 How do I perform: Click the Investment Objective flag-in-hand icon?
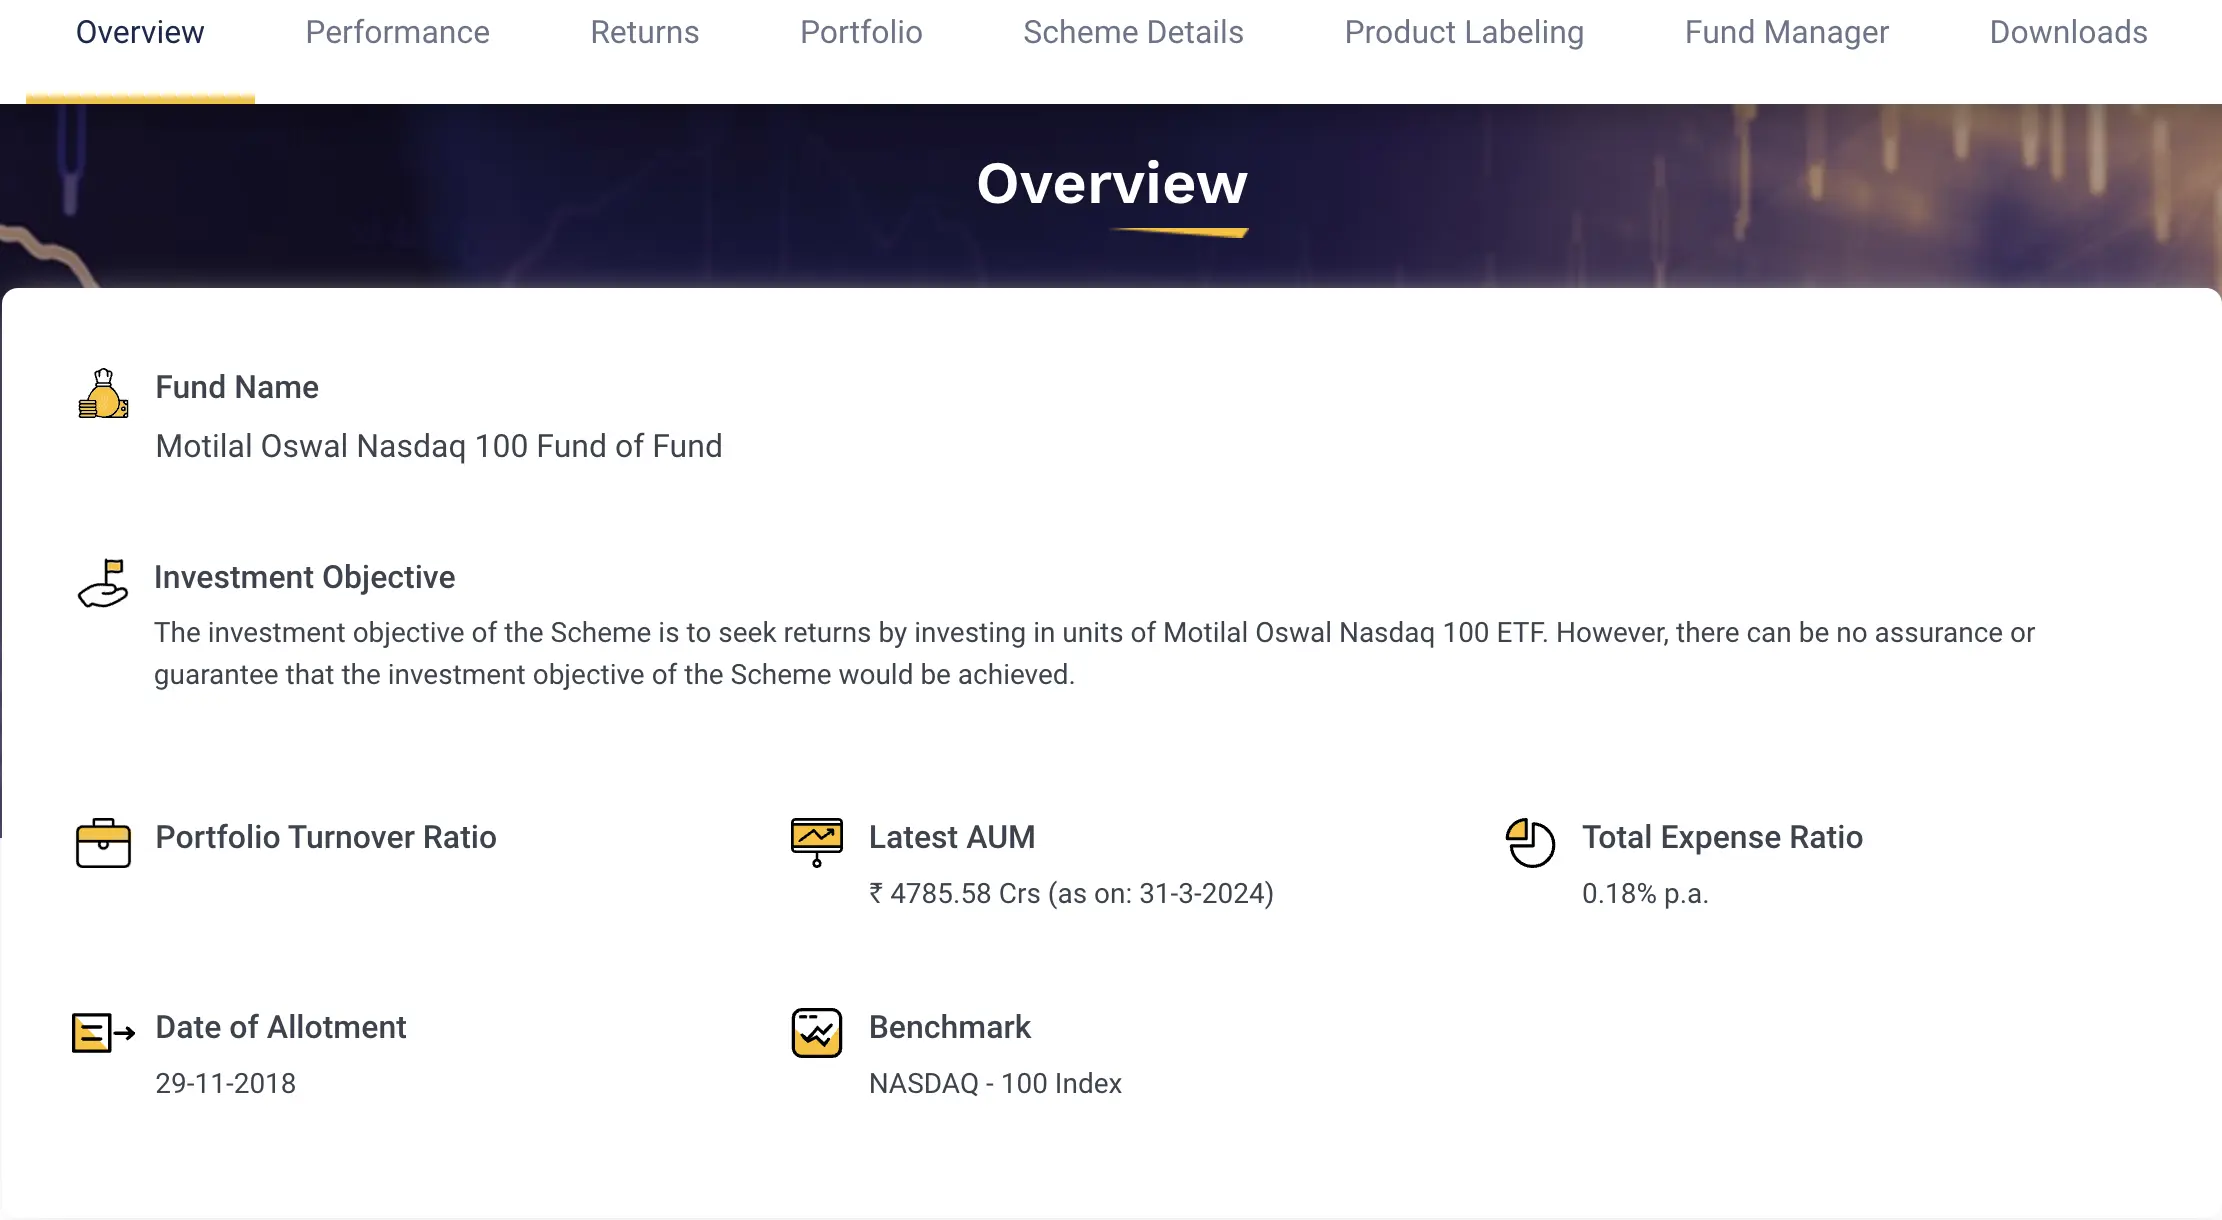pyautogui.click(x=103, y=583)
